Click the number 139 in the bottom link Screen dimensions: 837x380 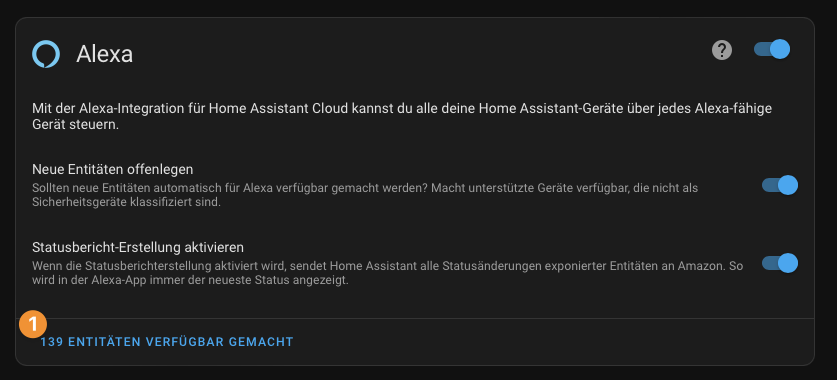click(x=52, y=342)
